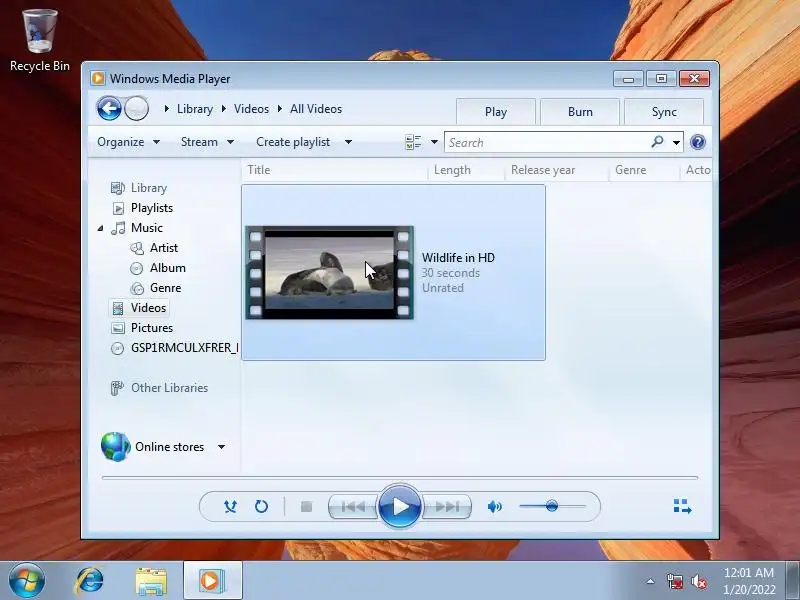Viewport: 800px width, 600px height.
Task: Open the search options dropdown arrow
Action: (676, 142)
